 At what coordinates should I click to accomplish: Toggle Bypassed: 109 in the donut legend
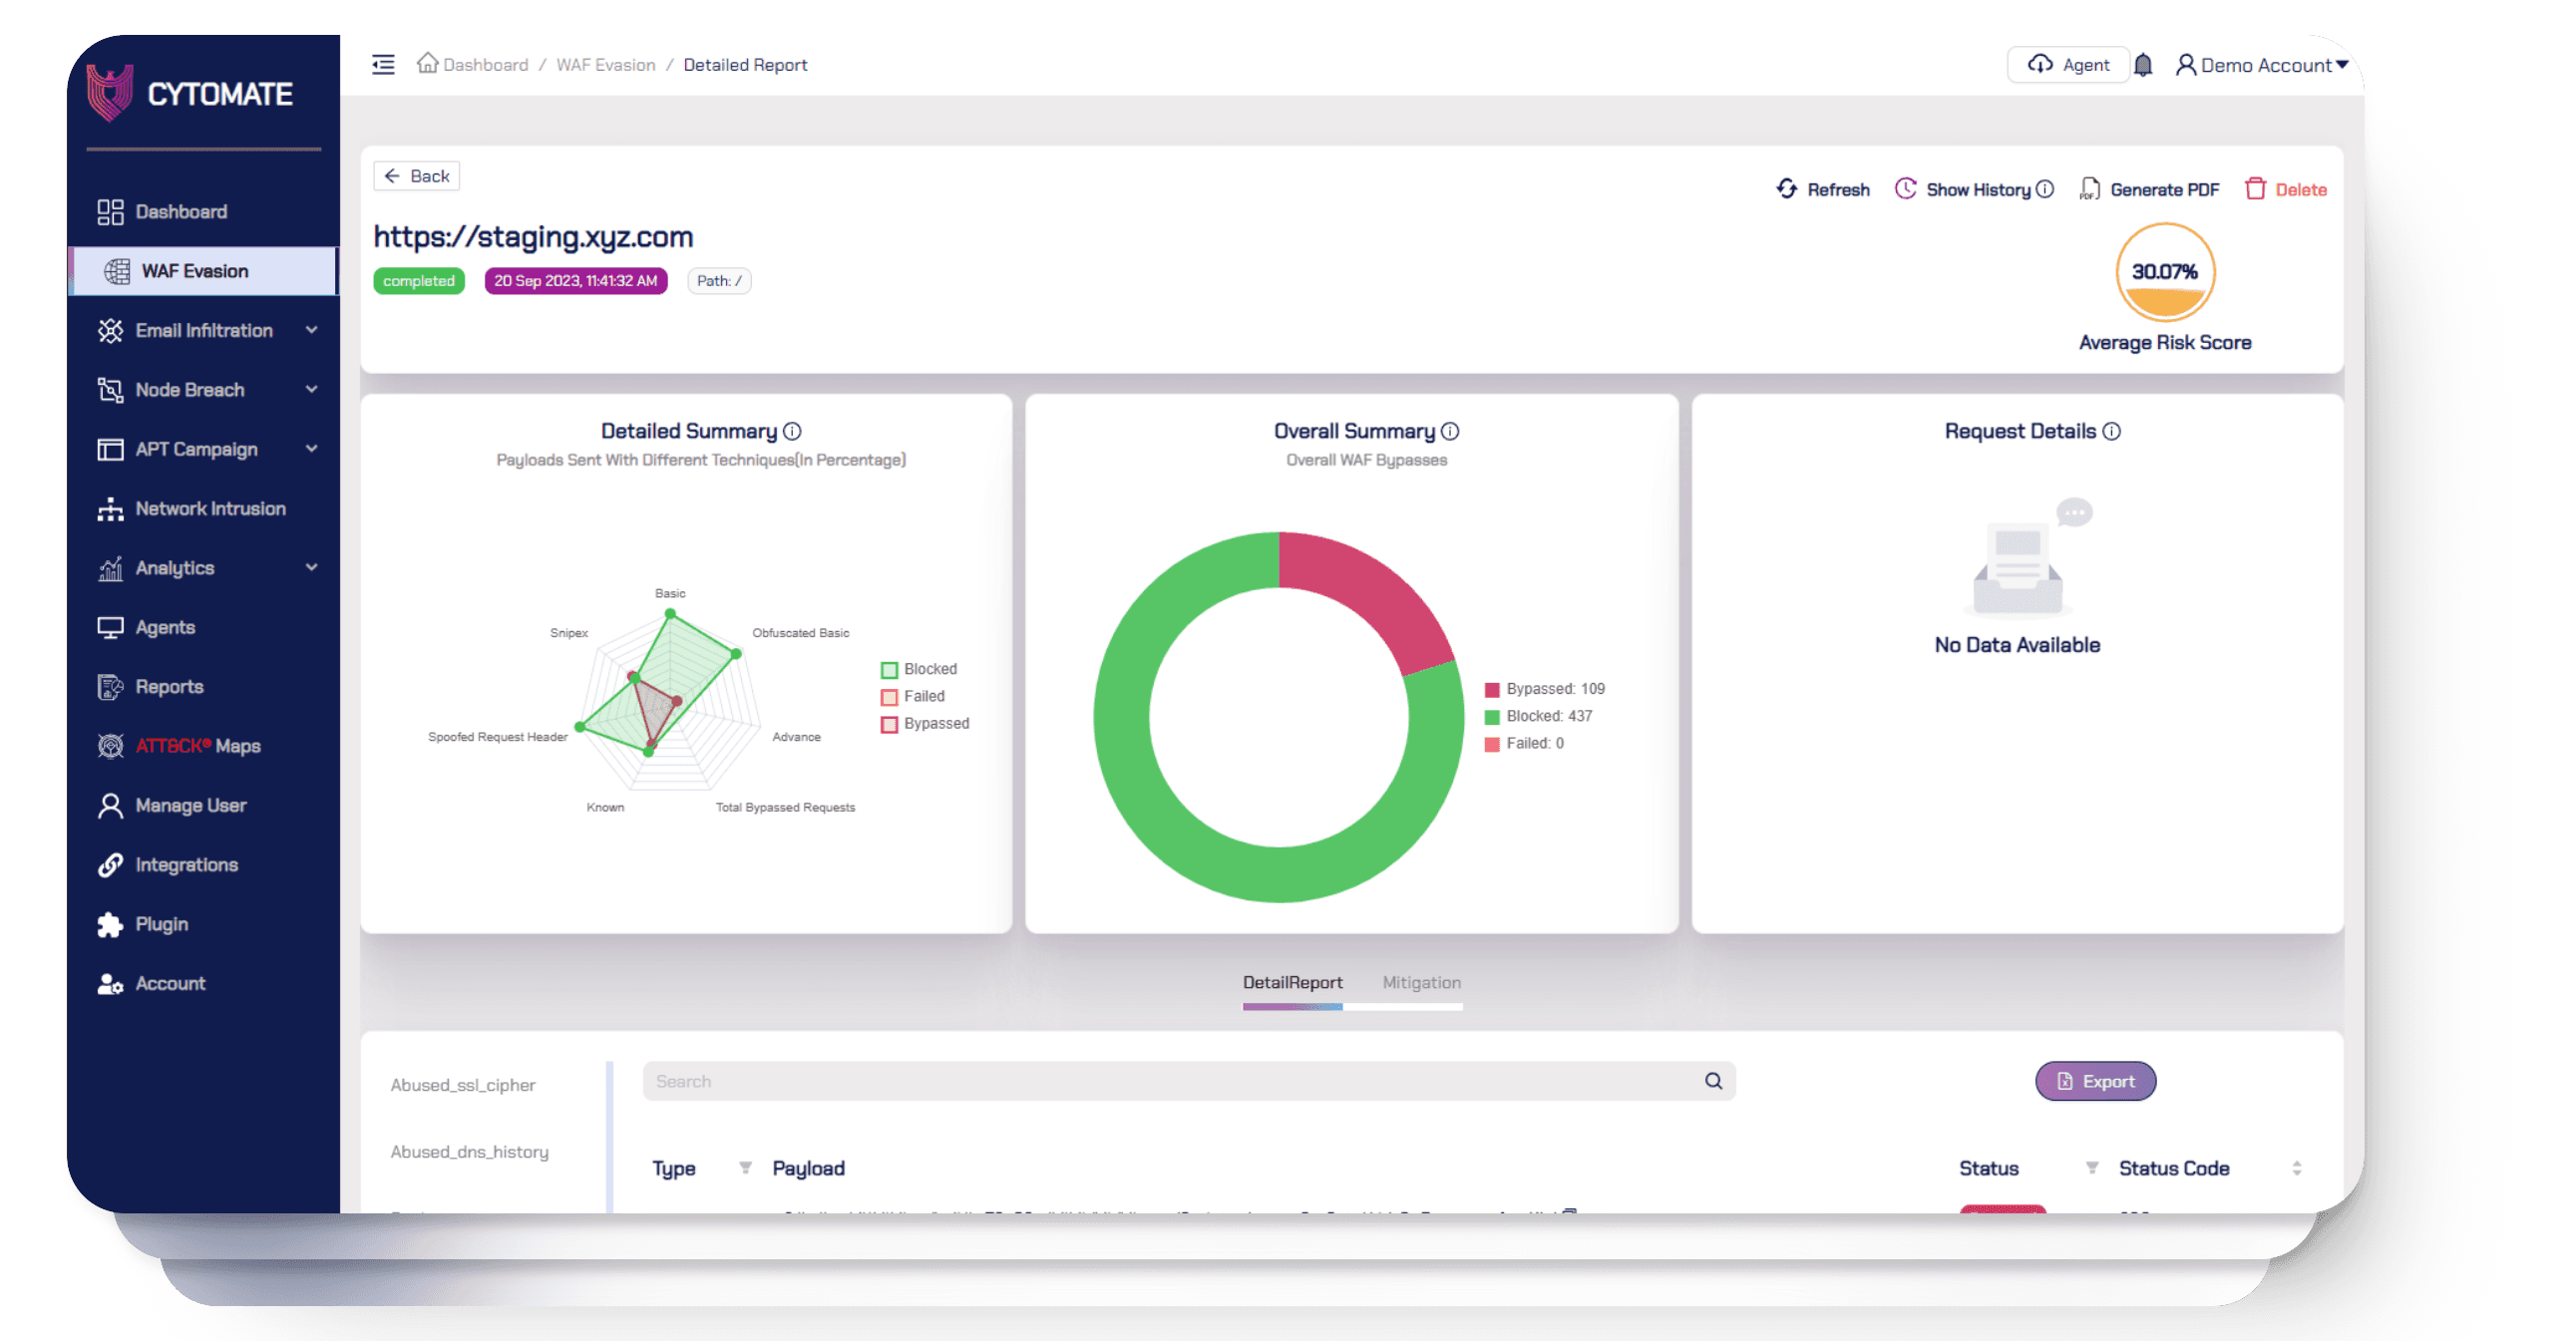coord(1545,689)
